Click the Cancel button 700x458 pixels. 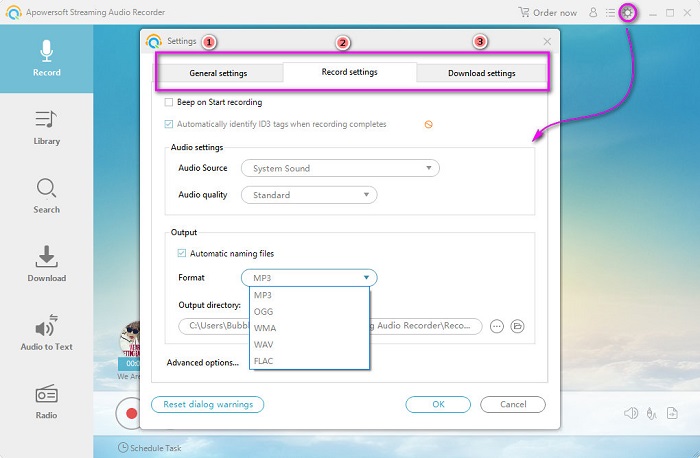pos(513,404)
